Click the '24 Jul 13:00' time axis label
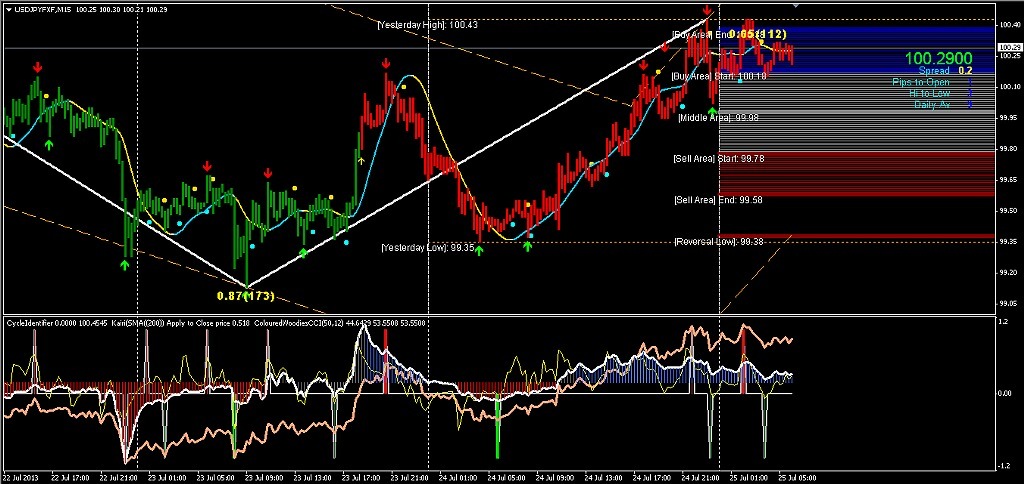Viewport: 1024px width, 484px height. [605, 477]
